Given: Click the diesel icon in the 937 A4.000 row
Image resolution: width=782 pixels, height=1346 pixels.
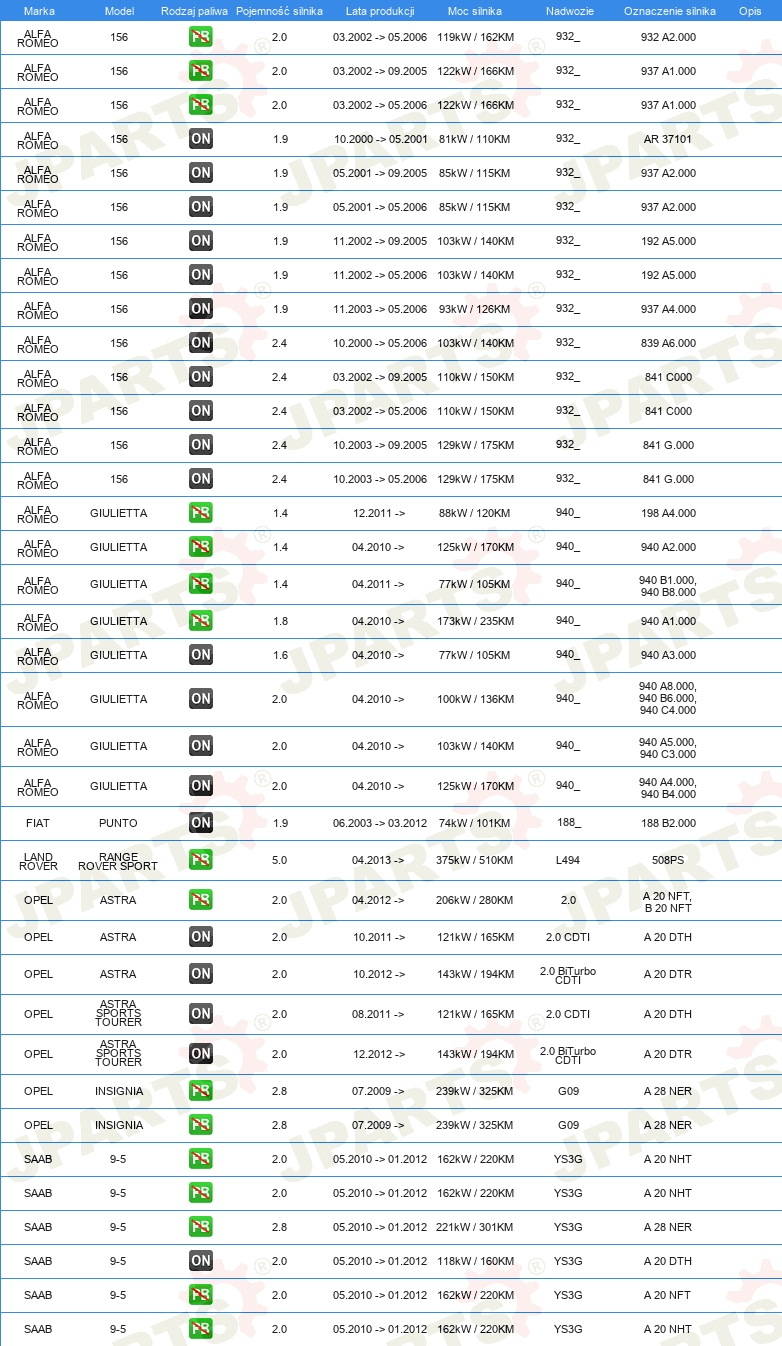Looking at the screenshot, I should 201,309.
